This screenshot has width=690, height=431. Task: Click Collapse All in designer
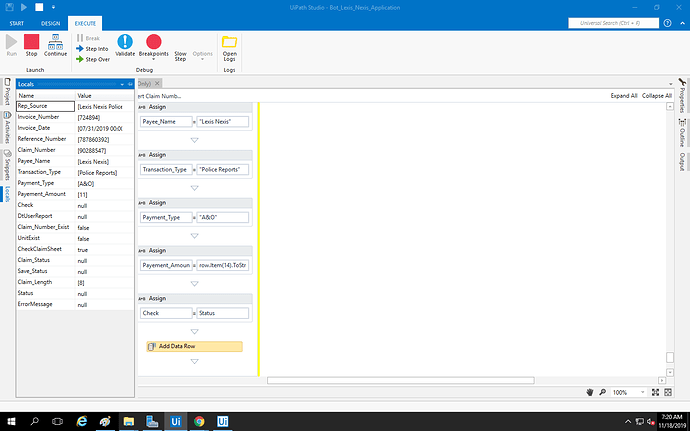(657, 96)
